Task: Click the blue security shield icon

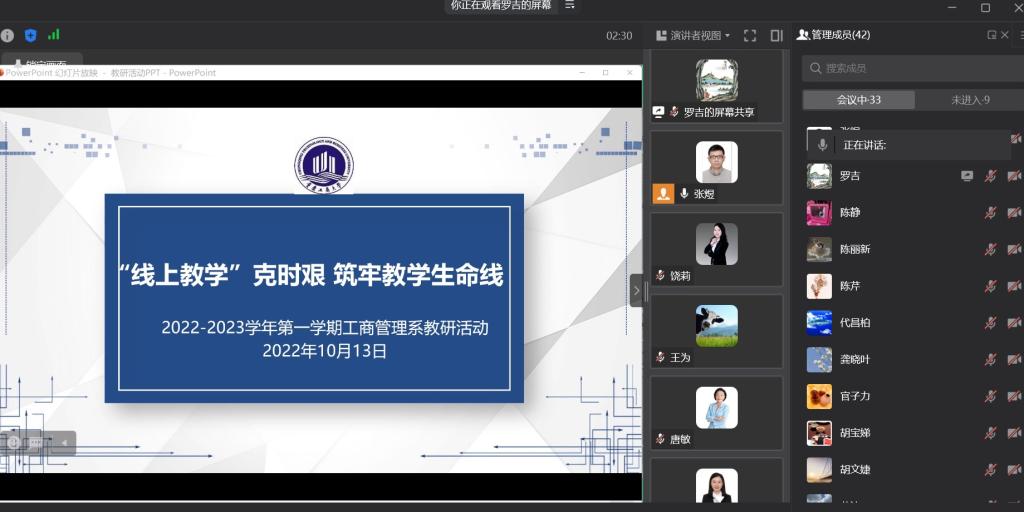Action: 30,35
